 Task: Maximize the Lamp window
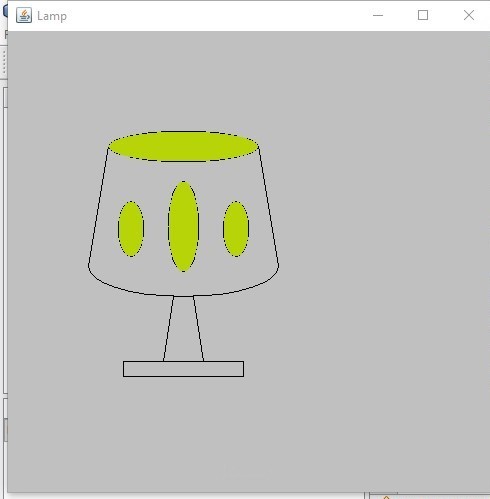[423, 15]
